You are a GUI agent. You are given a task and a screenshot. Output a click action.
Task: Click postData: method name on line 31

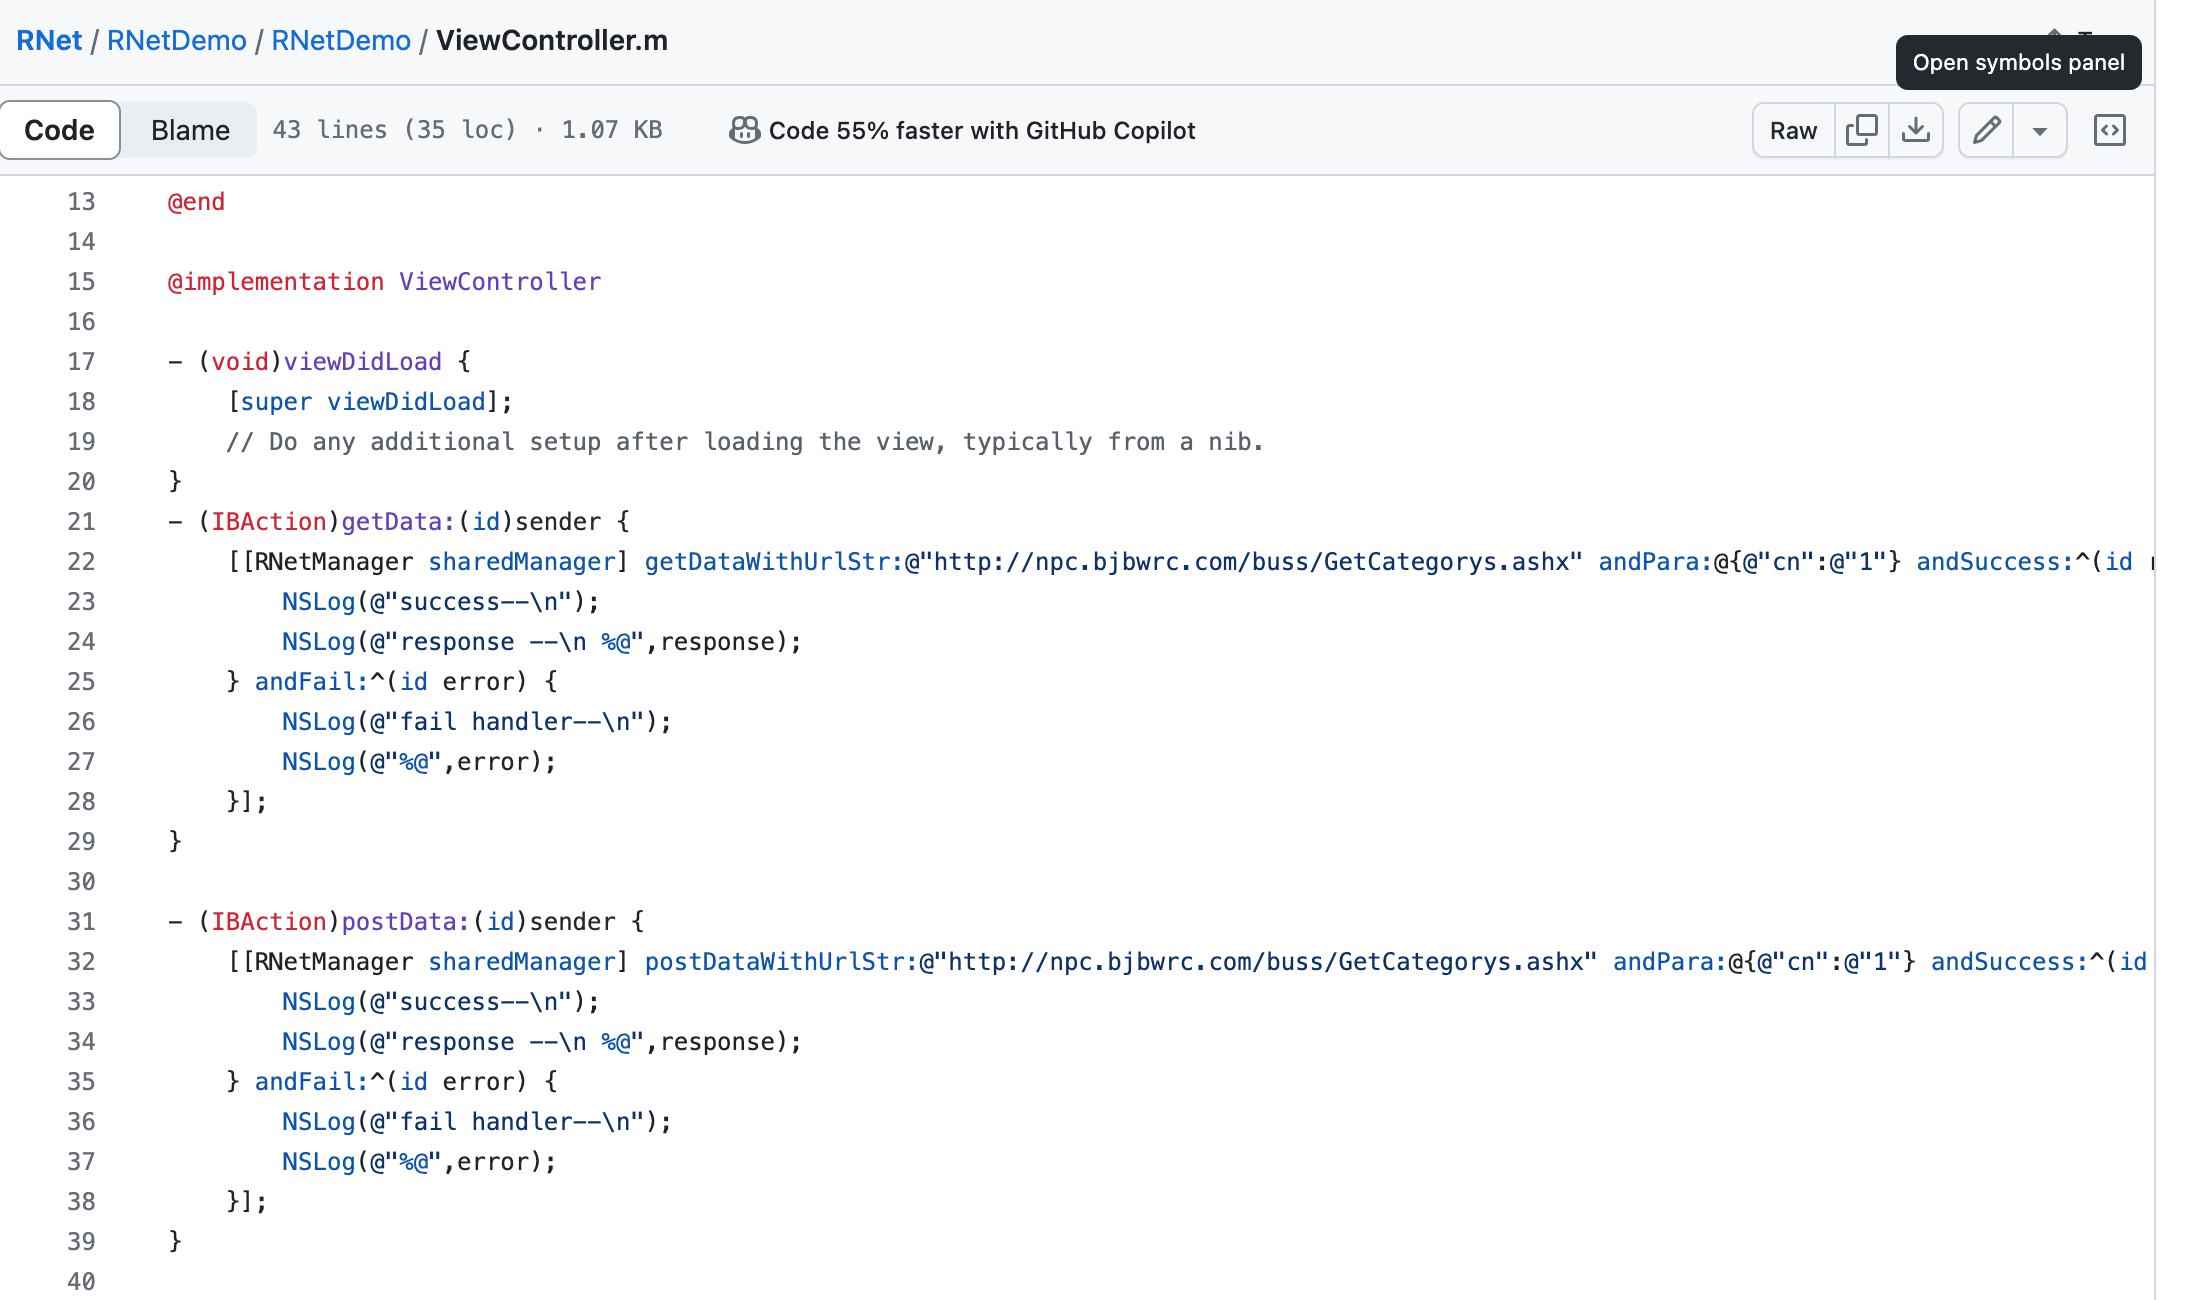[405, 922]
